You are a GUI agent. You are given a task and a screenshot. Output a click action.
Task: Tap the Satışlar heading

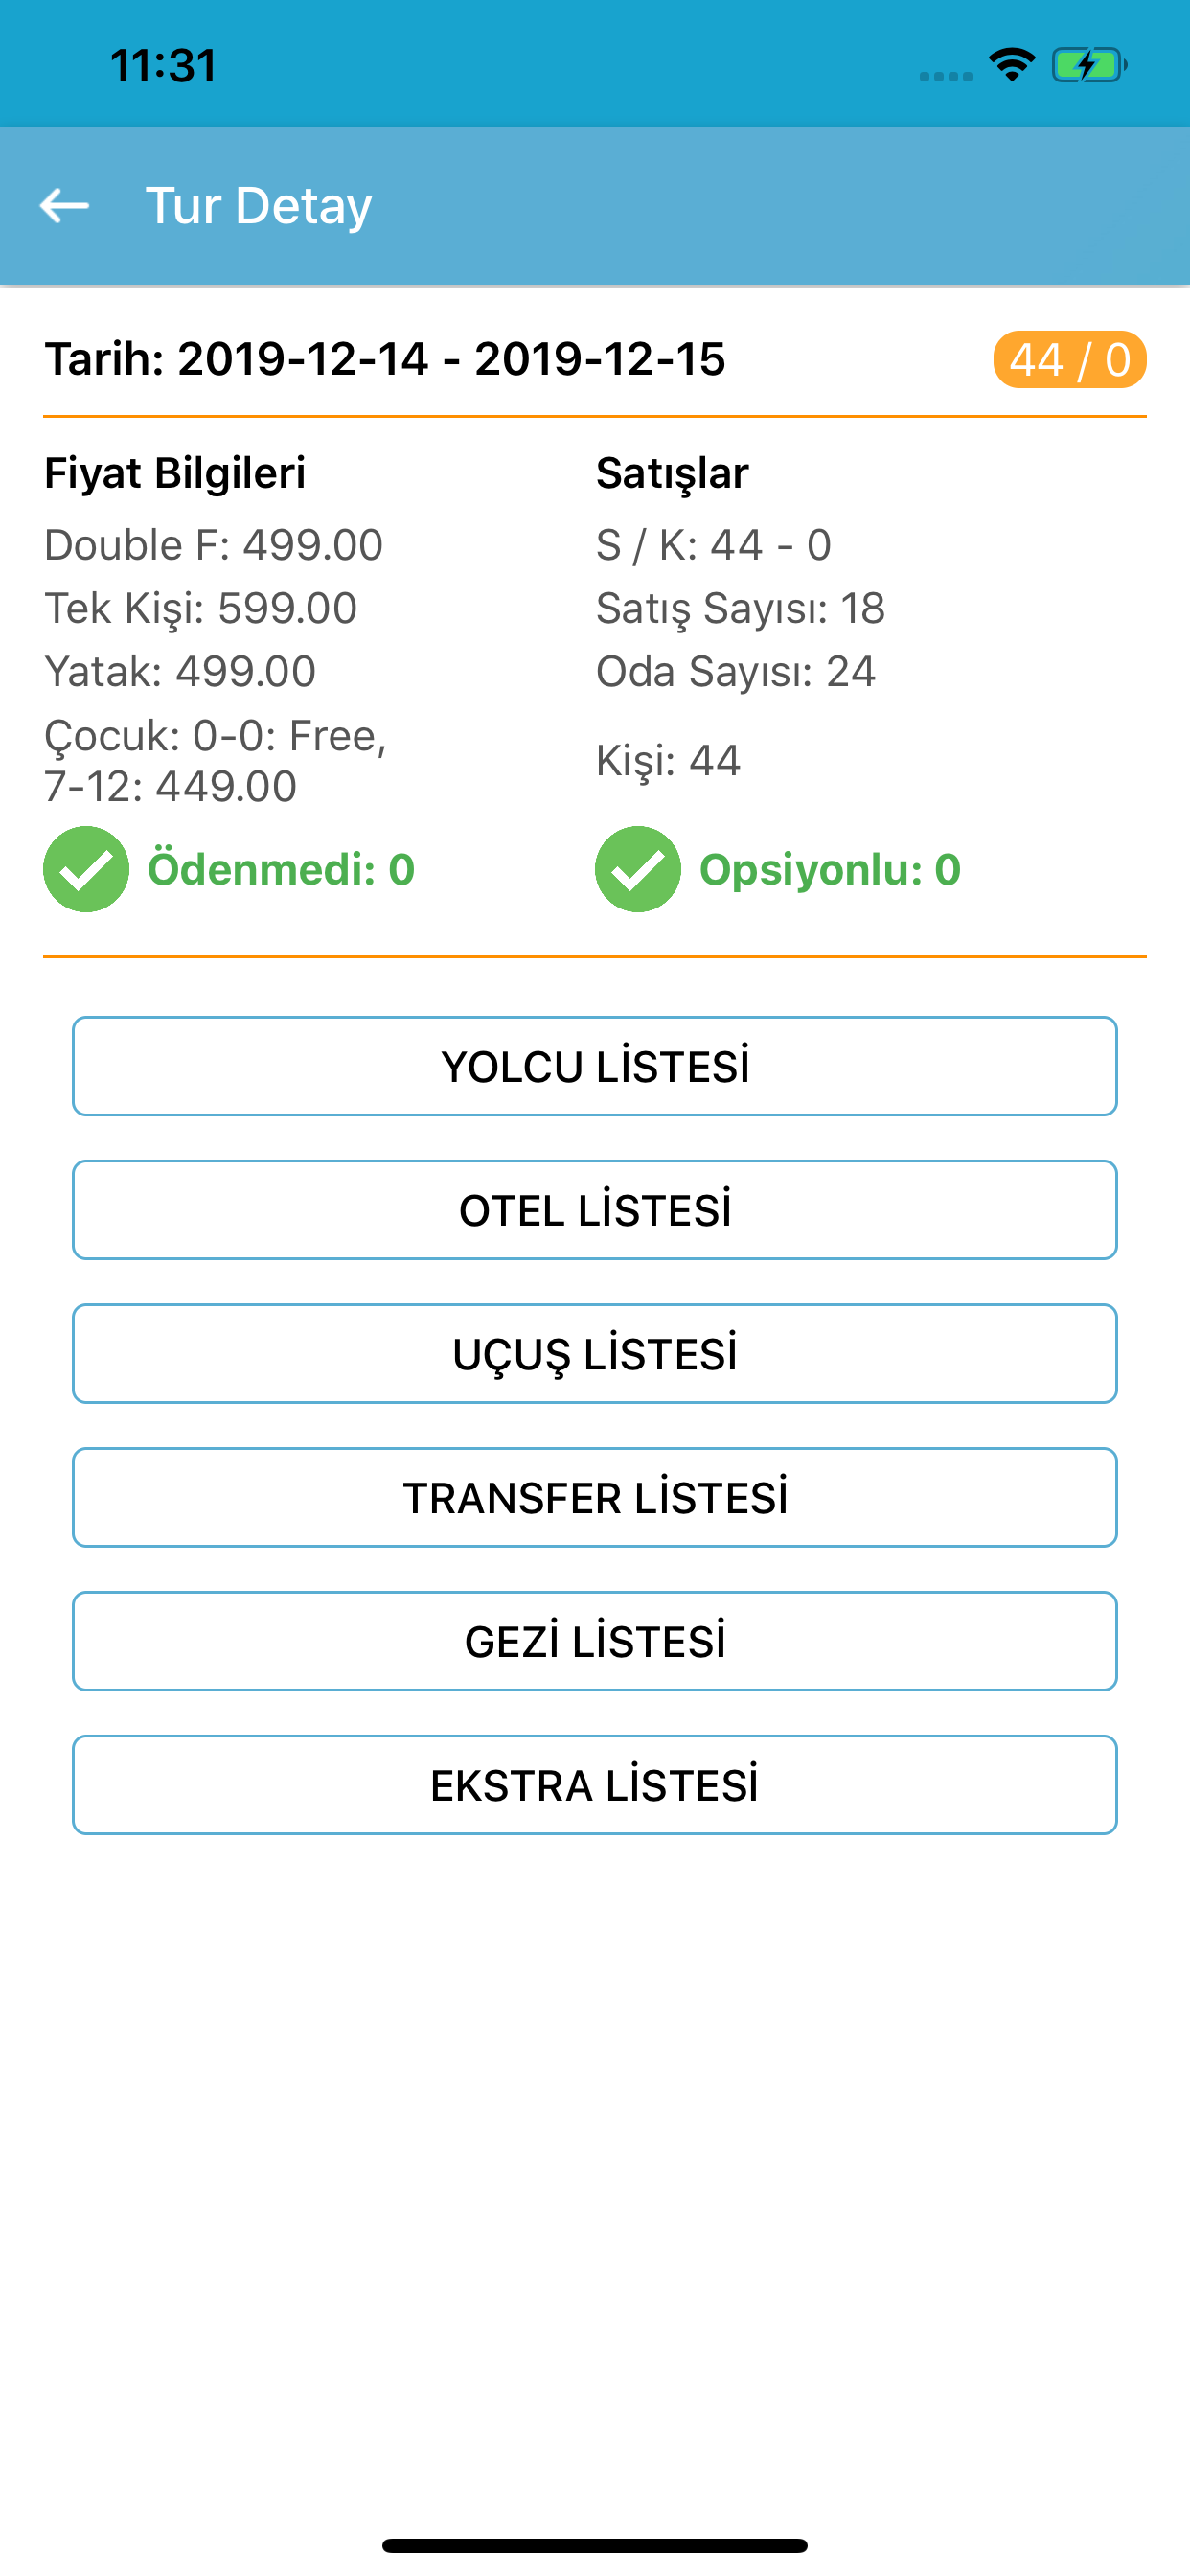(672, 473)
